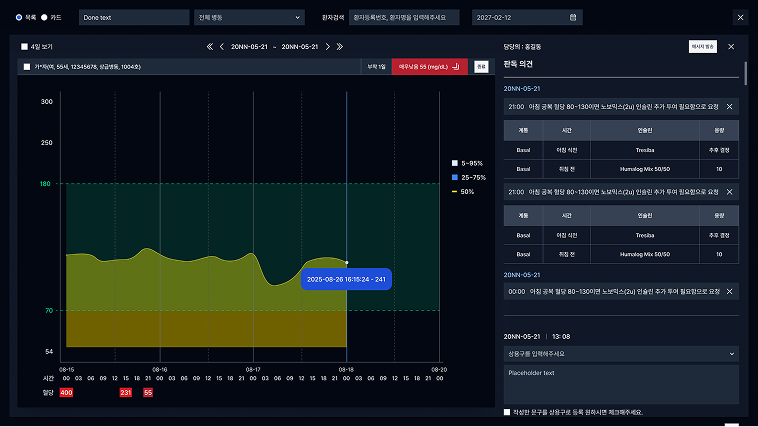The width and height of the screenshot is (758, 427).
Task: Enable the 4일 보기 checkbox
Action: (x=25, y=46)
